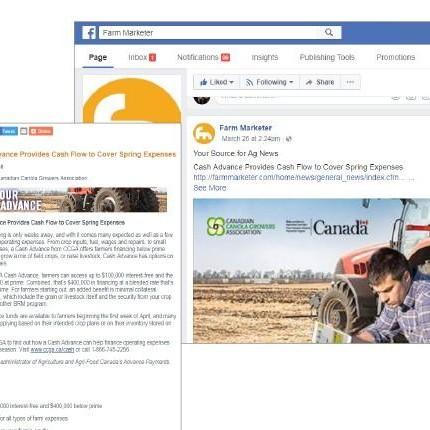This screenshot has height=430, width=430.
Task: Click the Facebook logo icon
Action: (89, 33)
